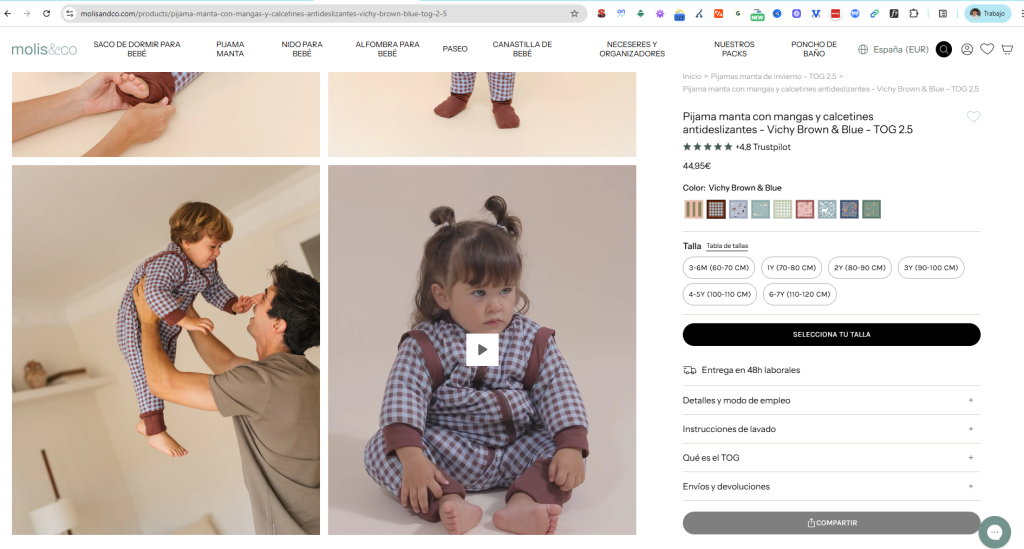Click the Selecciona tu talla button
The width and height of the screenshot is (1024, 549).
coord(831,334)
